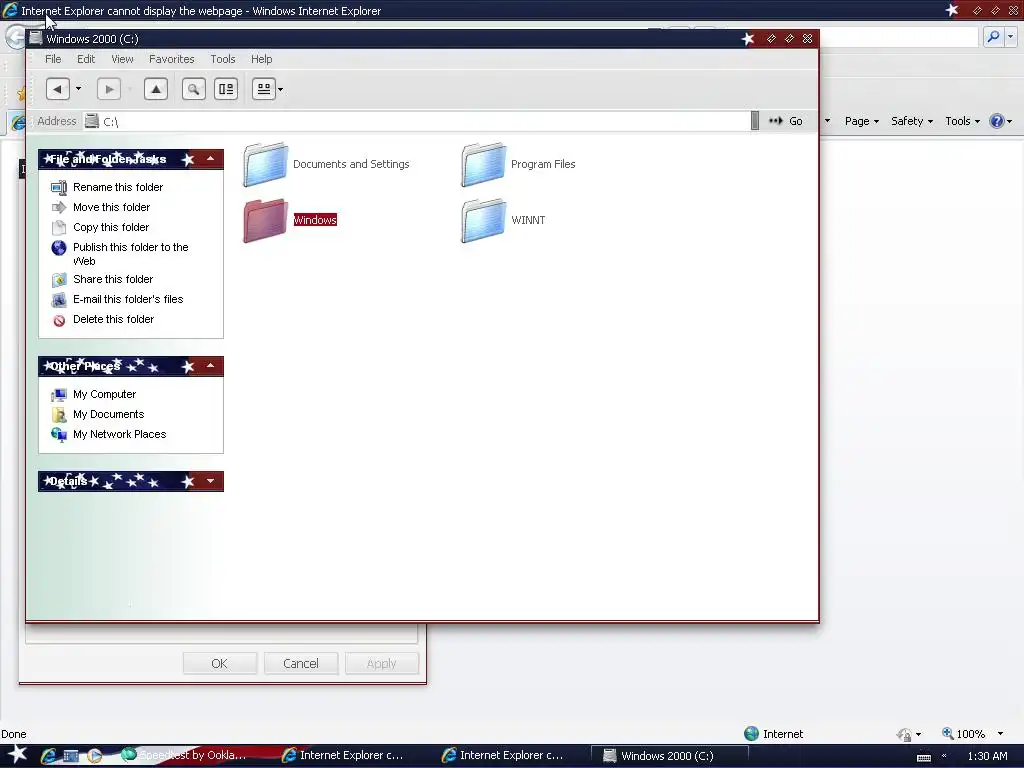Open Internet Explorer Tools dropdown
Screen dimensions: 1024x768
coord(963,121)
